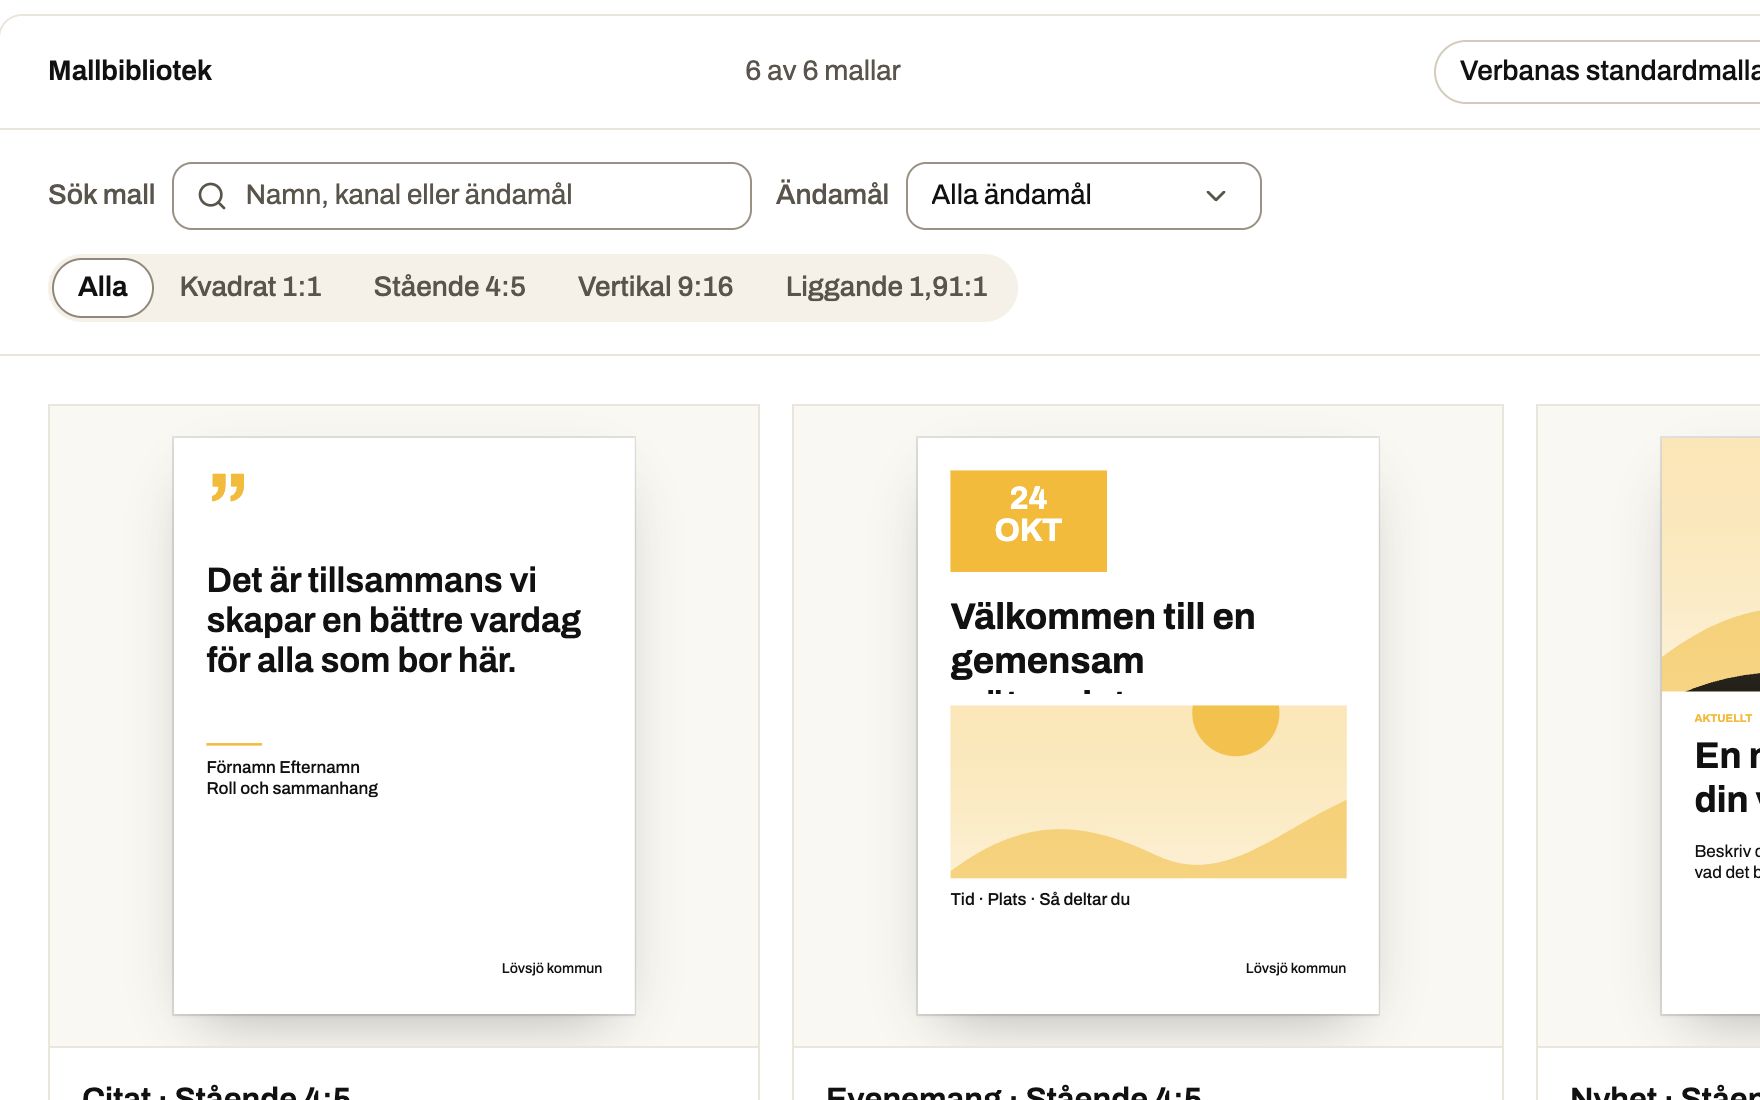The height and width of the screenshot is (1100, 1760).
Task: Open the Evenemang event template thumbnail
Action: (x=1148, y=726)
